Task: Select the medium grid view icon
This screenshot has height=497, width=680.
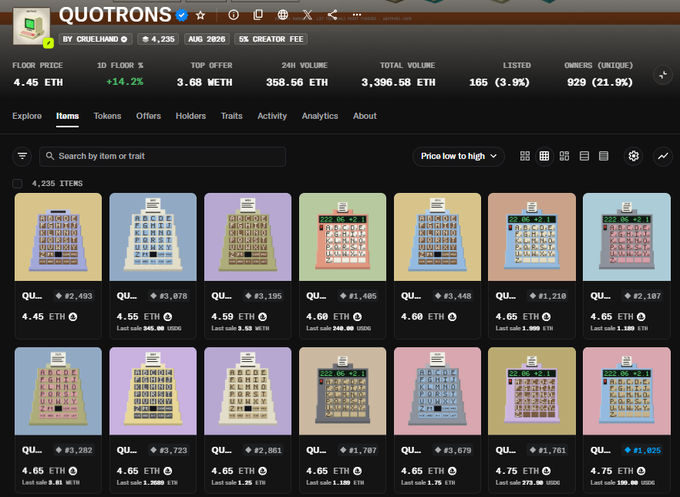Action: point(544,156)
